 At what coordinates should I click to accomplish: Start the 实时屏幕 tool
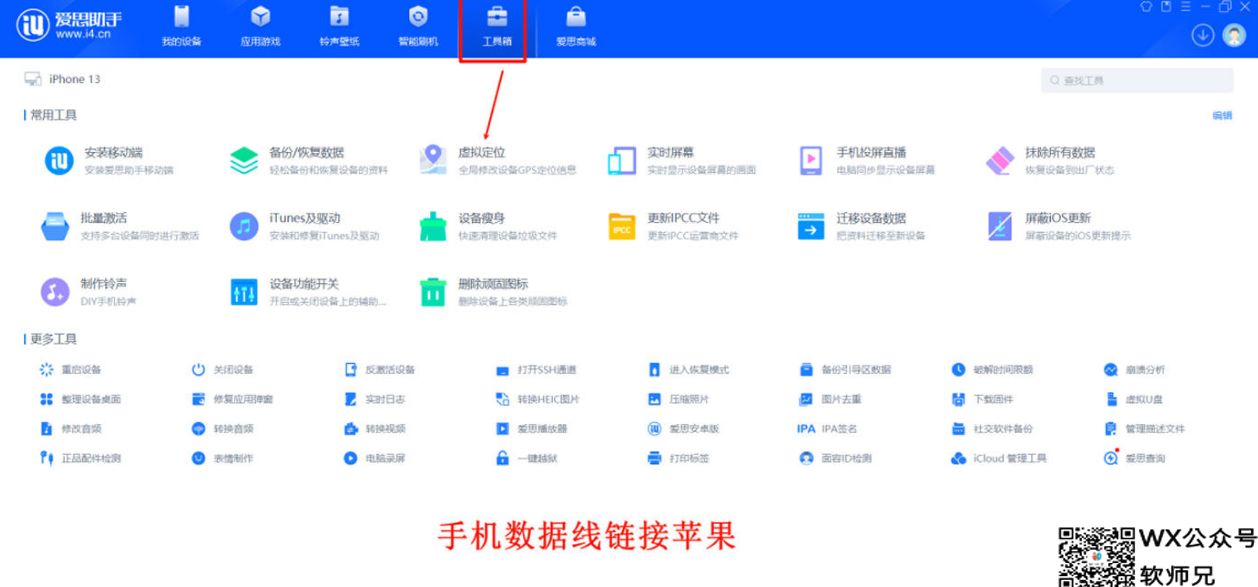(x=682, y=160)
